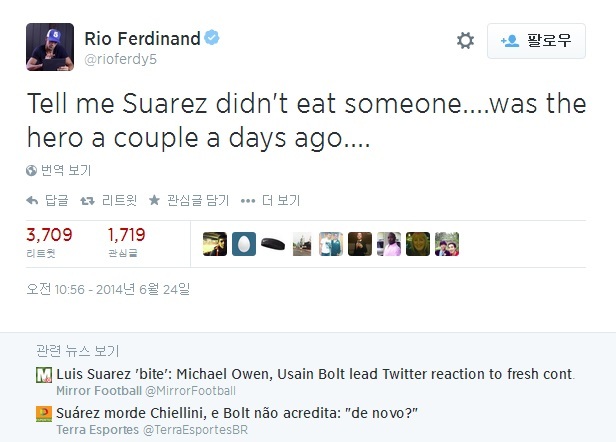Open the first retweeter avatar
The height and width of the screenshot is (442, 616).
pos(214,243)
